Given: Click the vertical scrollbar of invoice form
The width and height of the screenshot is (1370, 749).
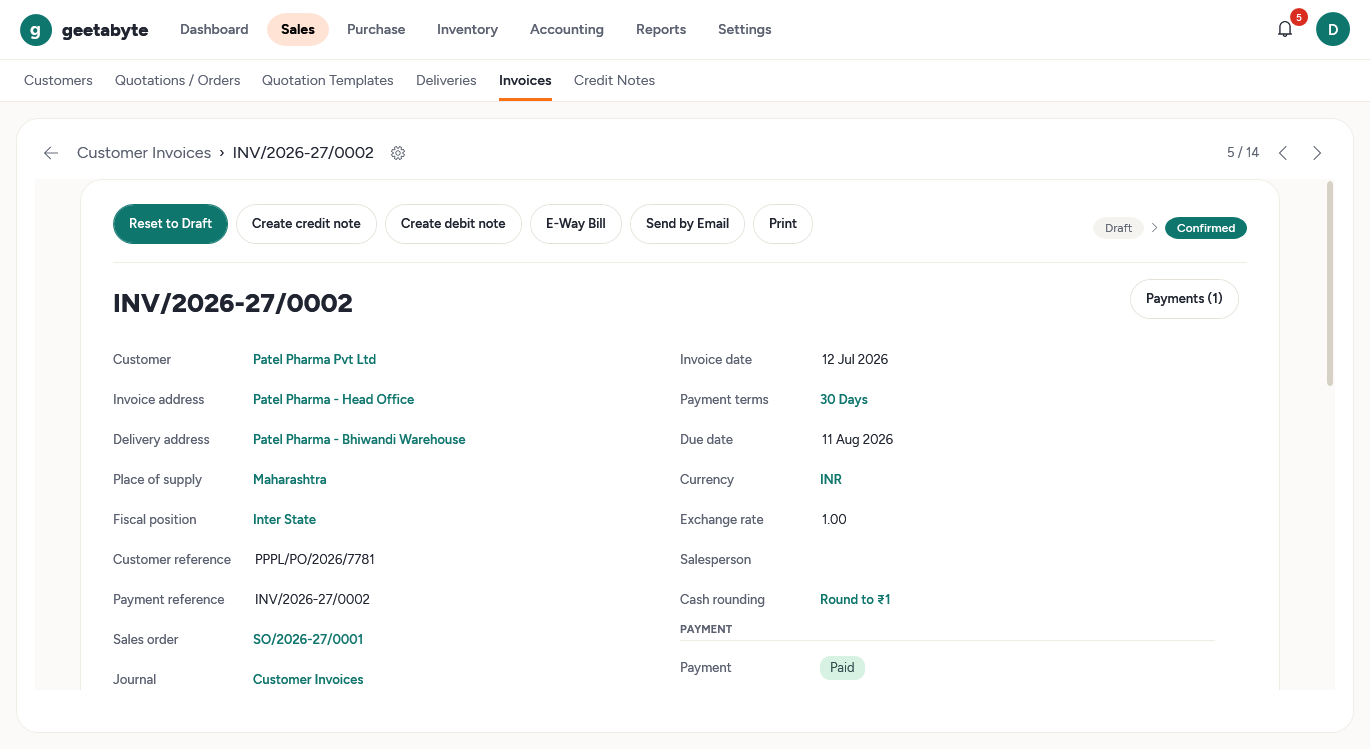Looking at the screenshot, I should click(1330, 284).
